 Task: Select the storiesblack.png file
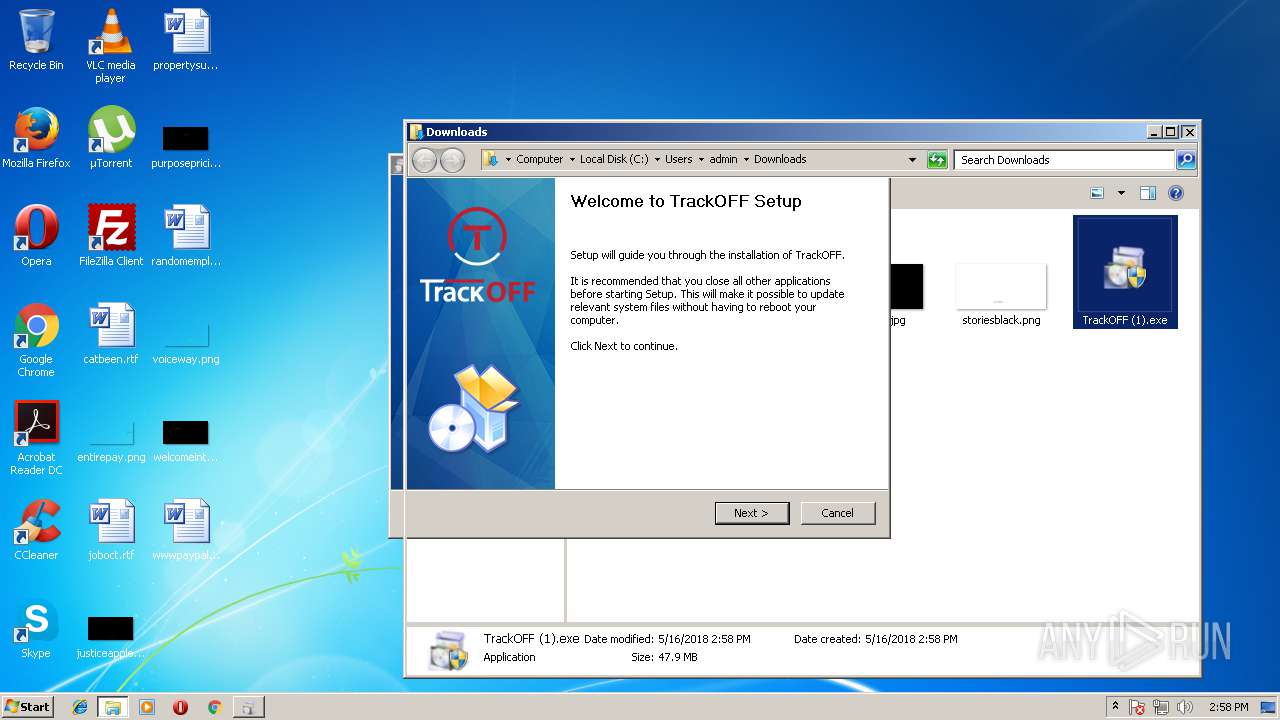(1001, 296)
